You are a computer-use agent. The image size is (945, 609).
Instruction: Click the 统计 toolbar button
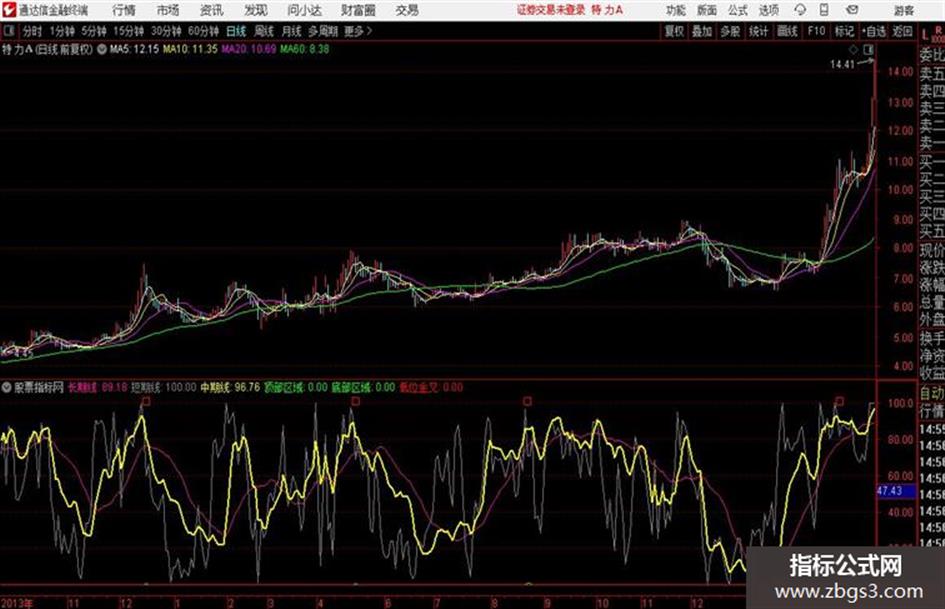pyautogui.click(x=758, y=31)
